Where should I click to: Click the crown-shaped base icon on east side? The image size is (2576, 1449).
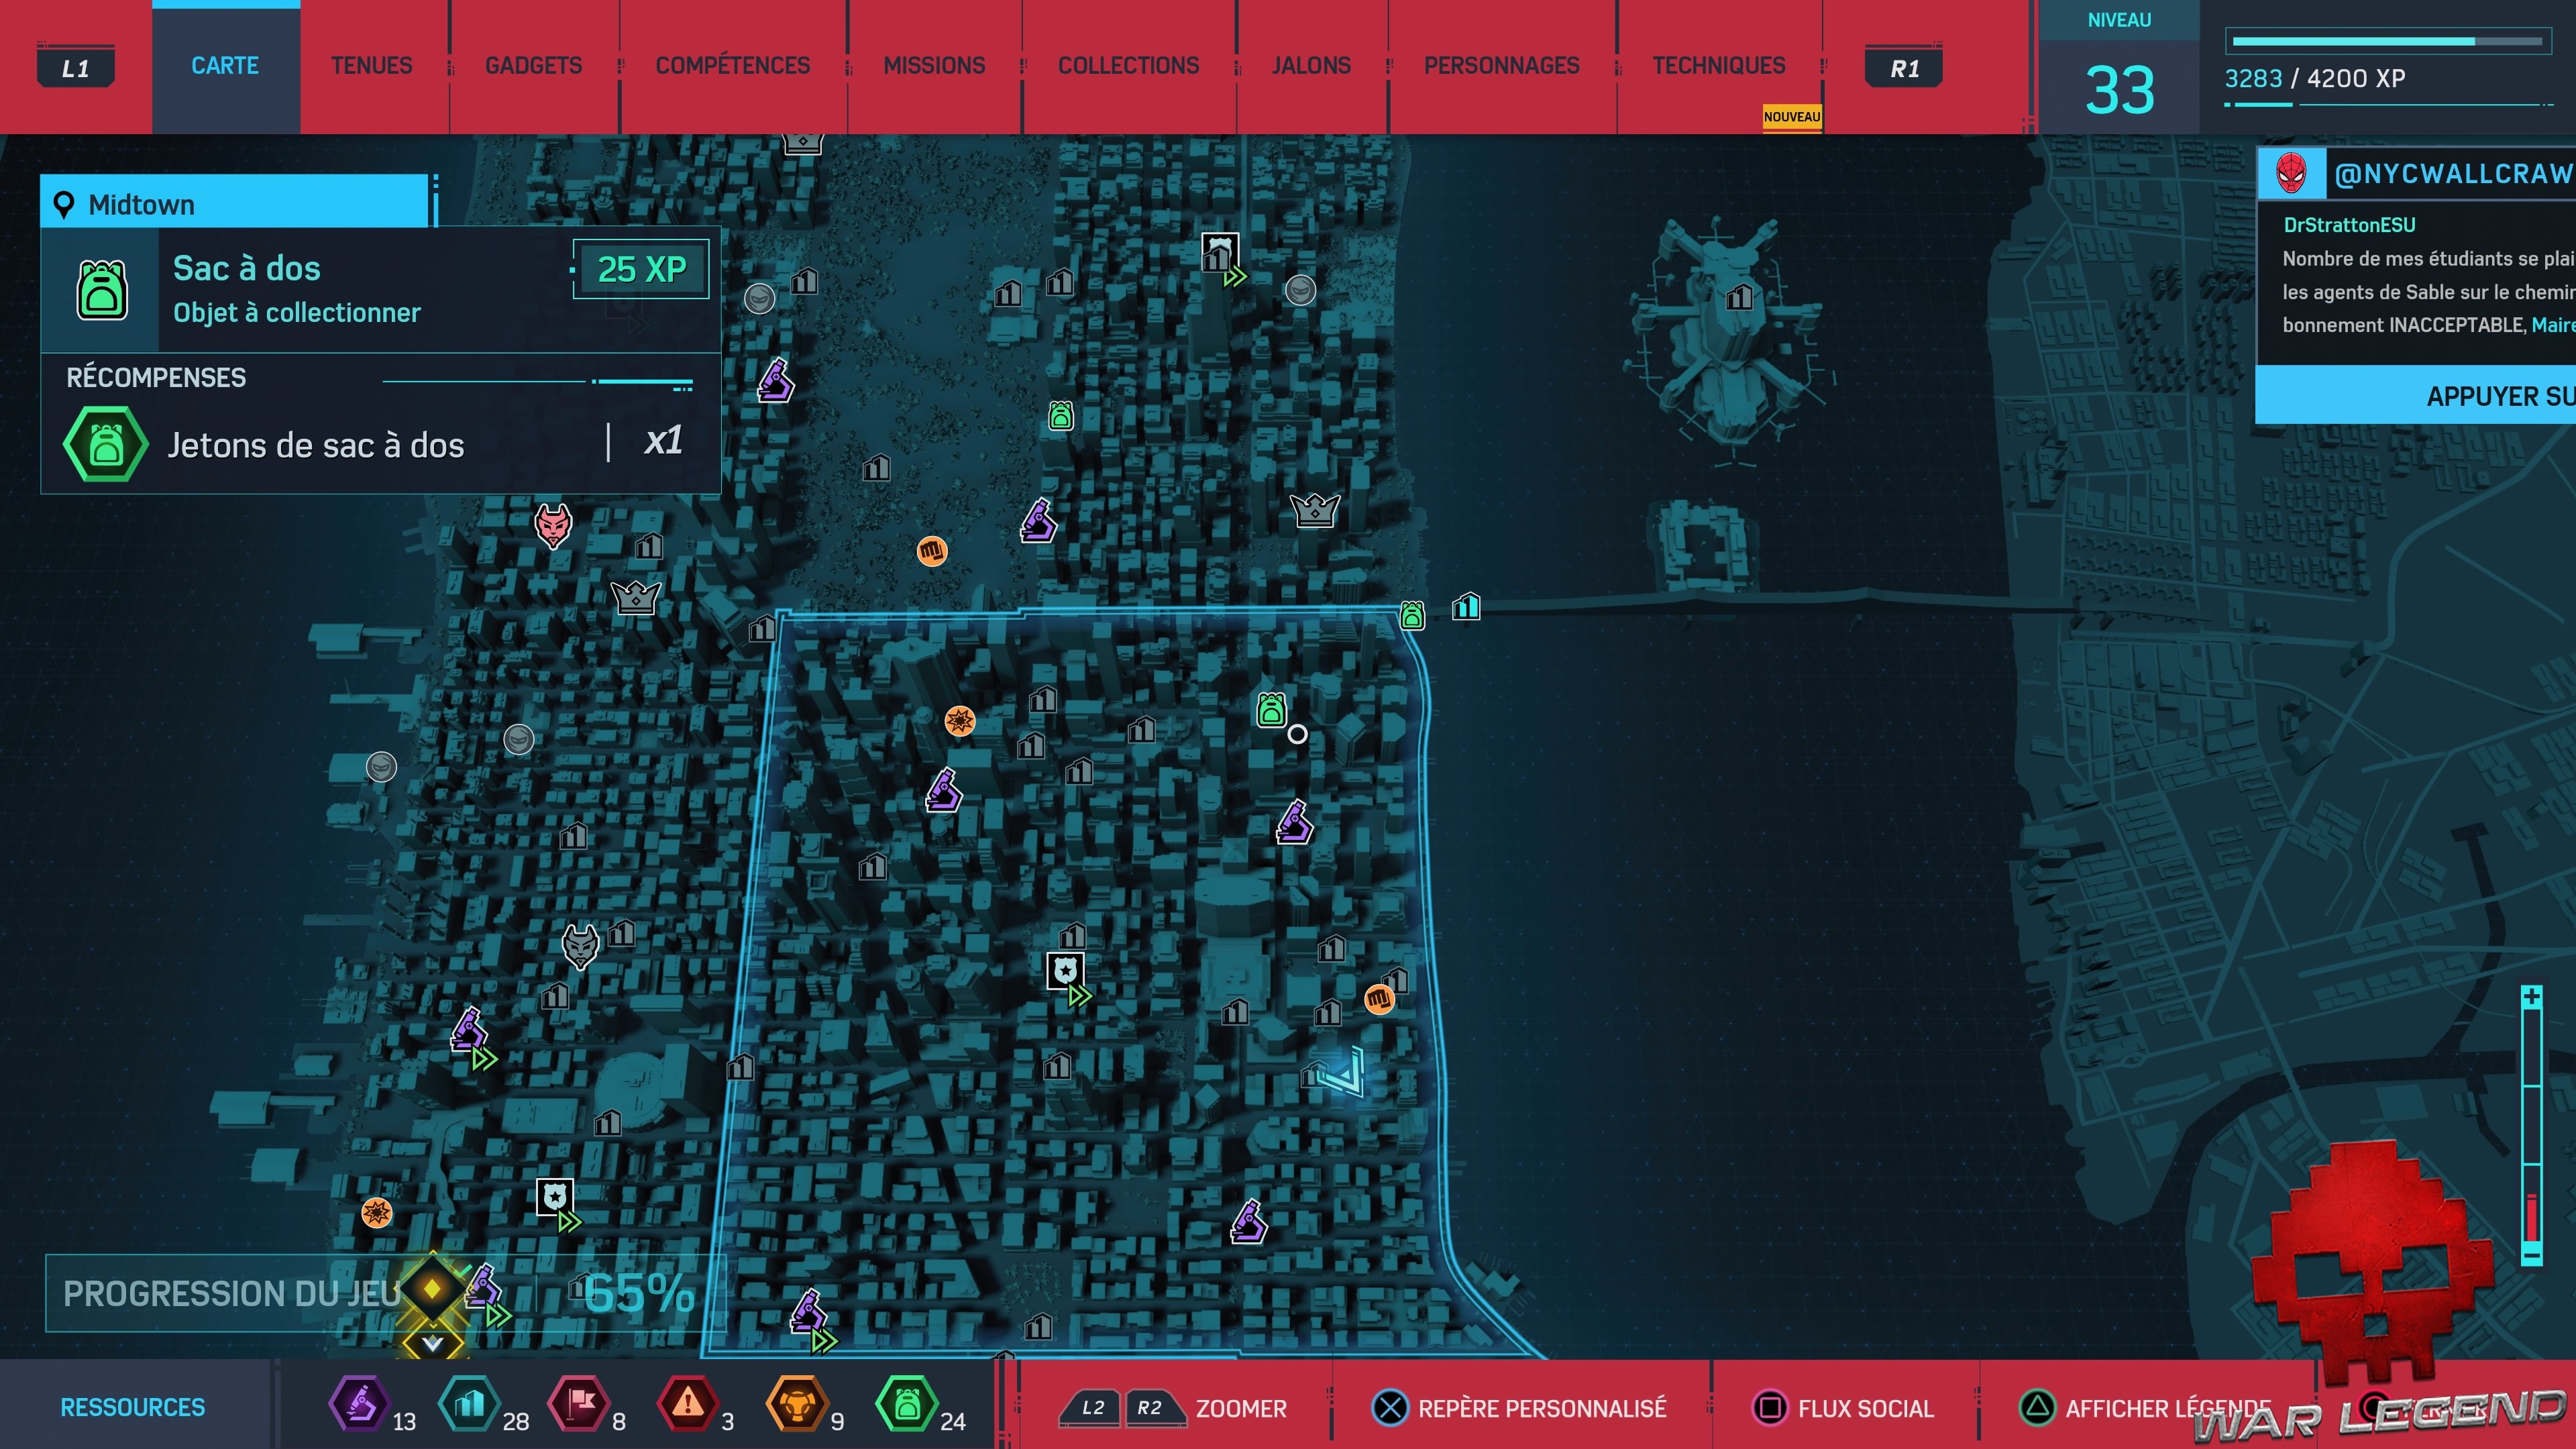click(1314, 510)
